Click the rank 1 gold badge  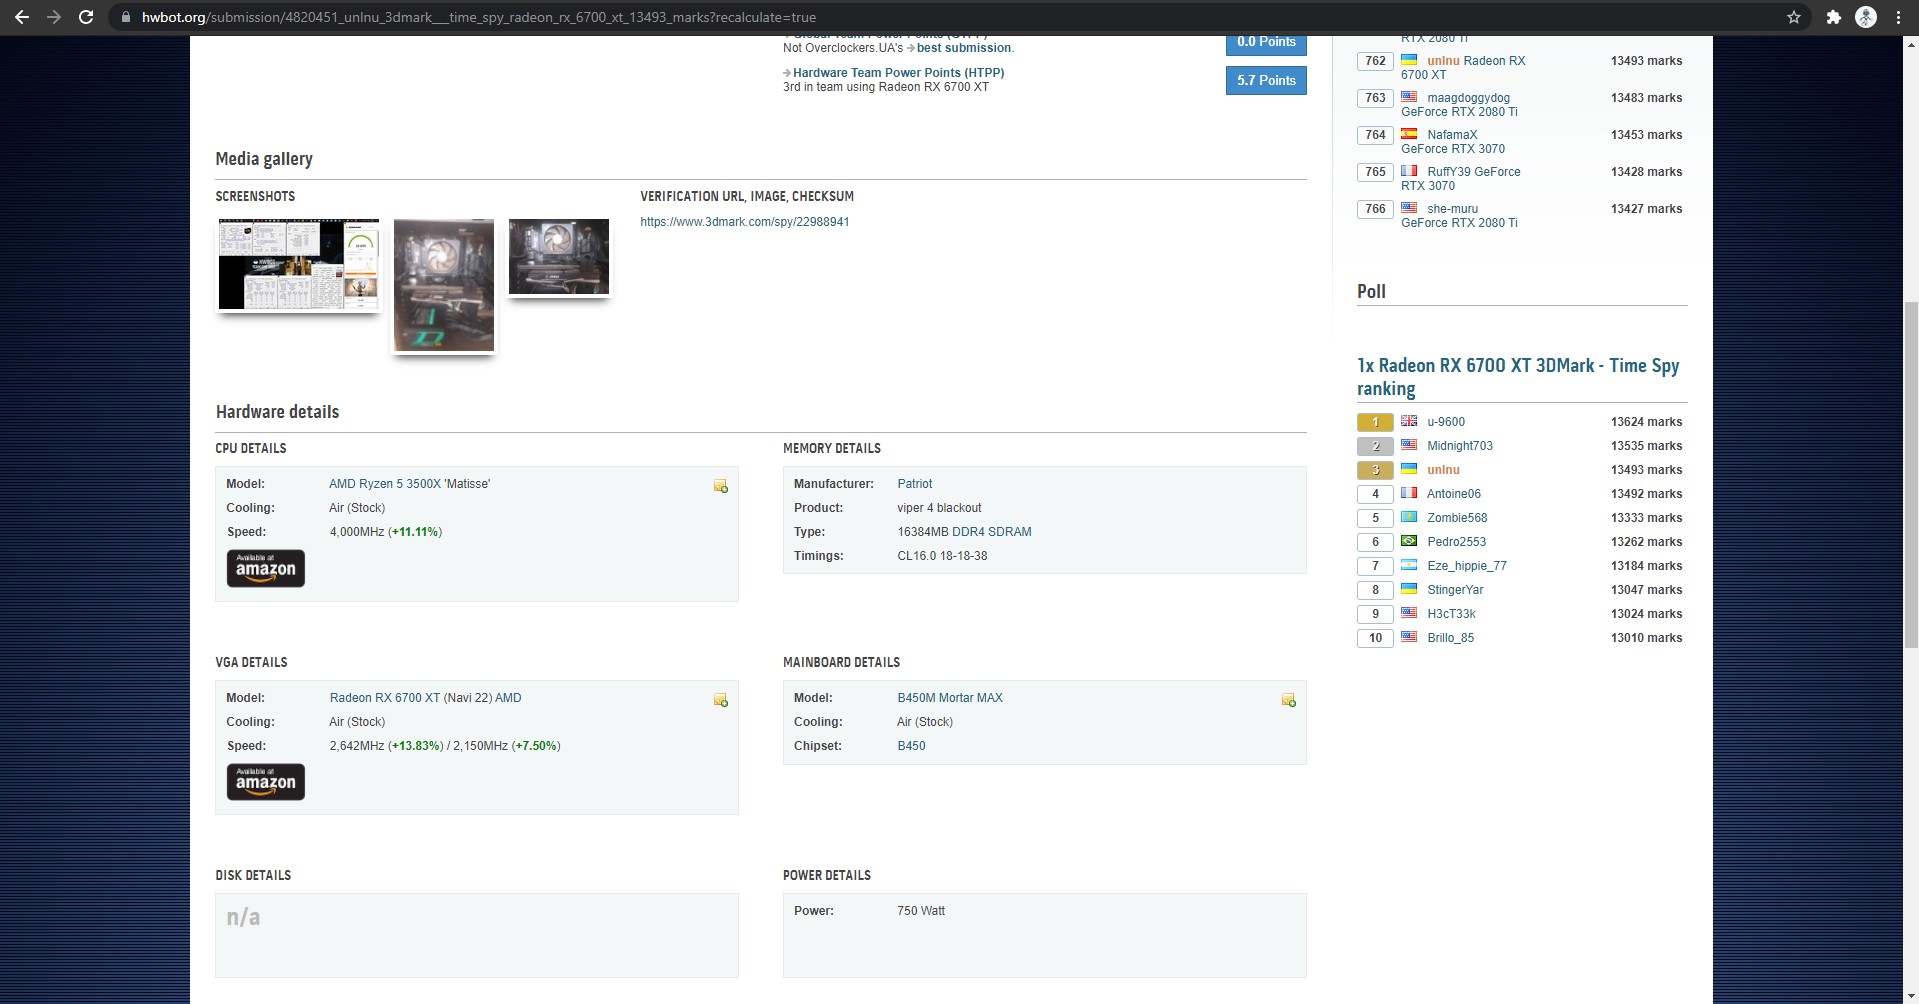pyautogui.click(x=1375, y=422)
